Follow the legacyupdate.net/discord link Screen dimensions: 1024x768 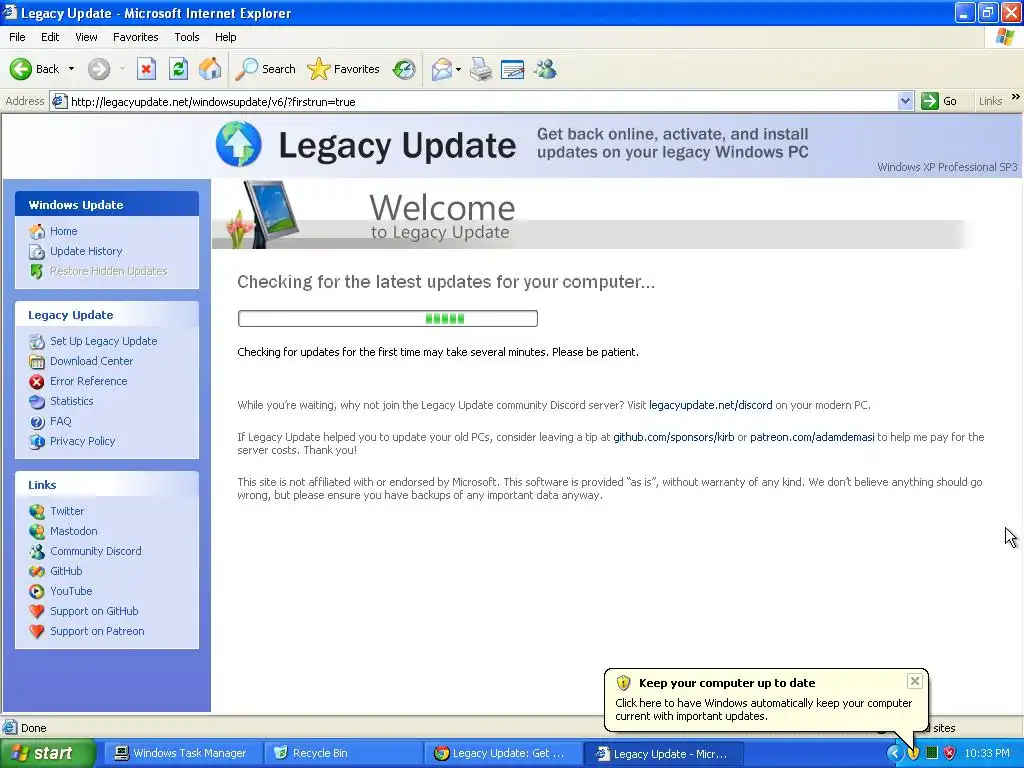[x=711, y=405]
